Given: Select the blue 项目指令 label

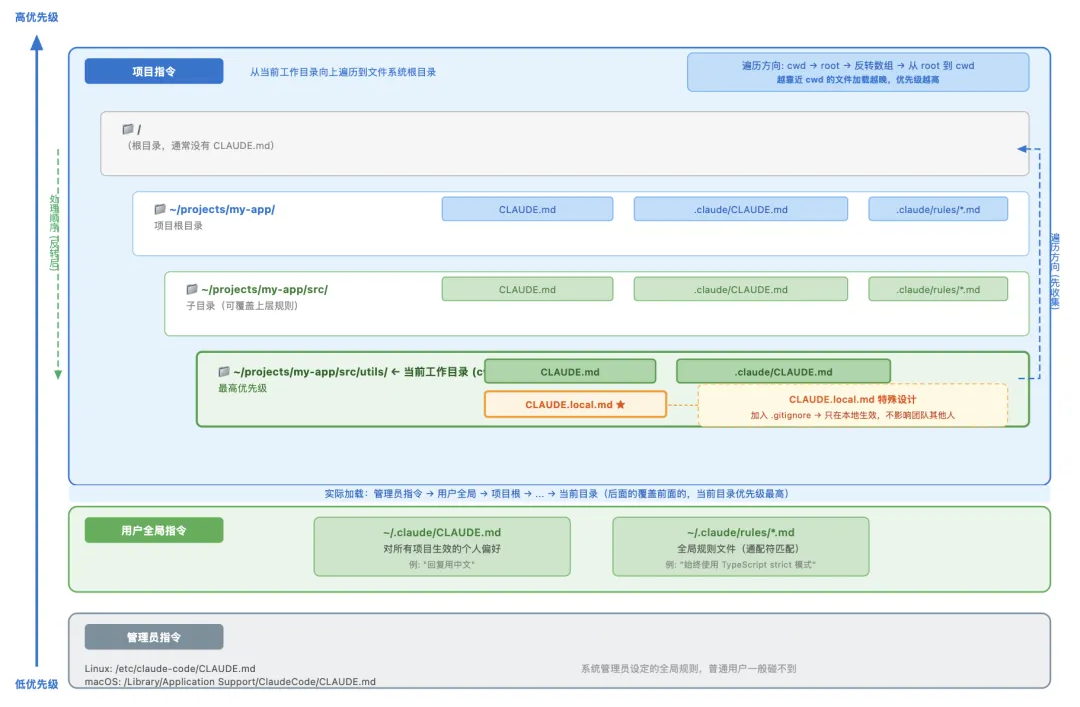Looking at the screenshot, I should pos(154,71).
